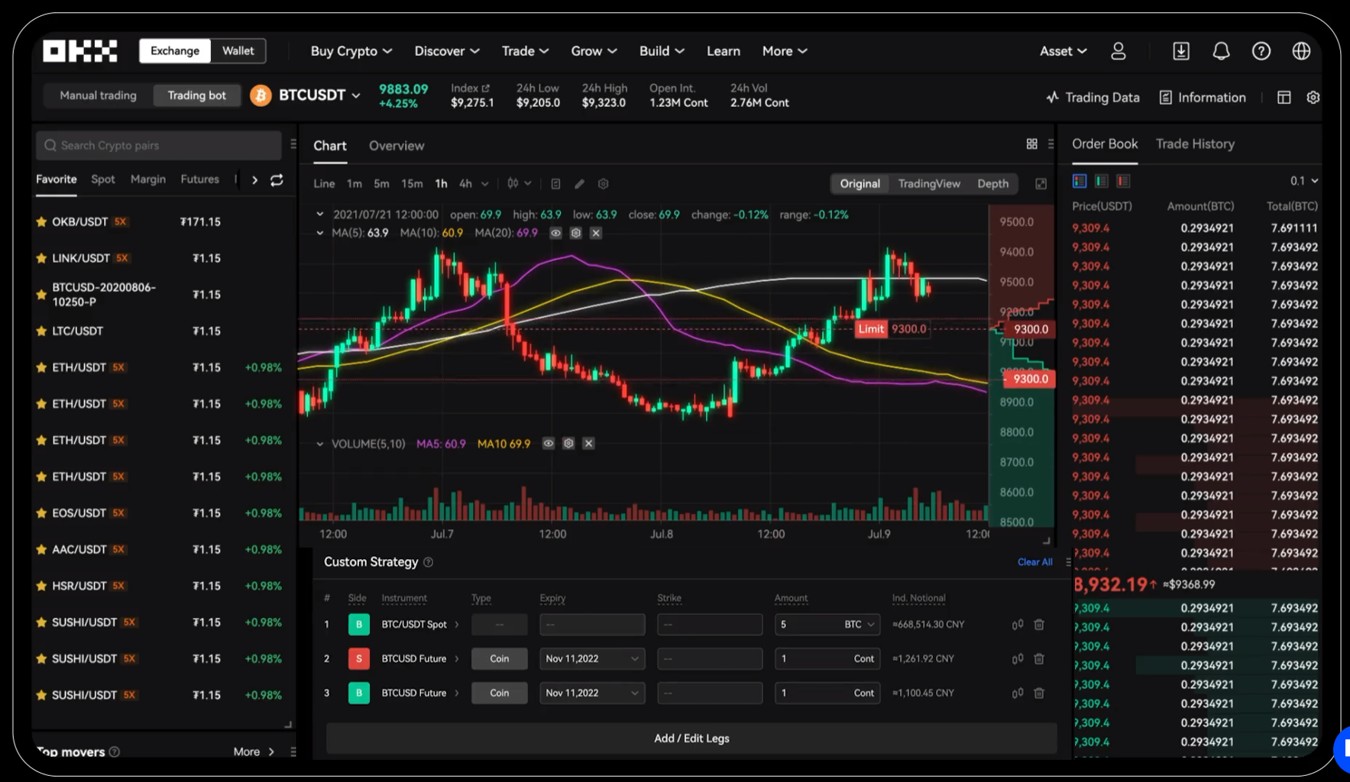This screenshot has width=1350, height=782.
Task: Open the help question-mark icon in header
Action: [x=1261, y=51]
